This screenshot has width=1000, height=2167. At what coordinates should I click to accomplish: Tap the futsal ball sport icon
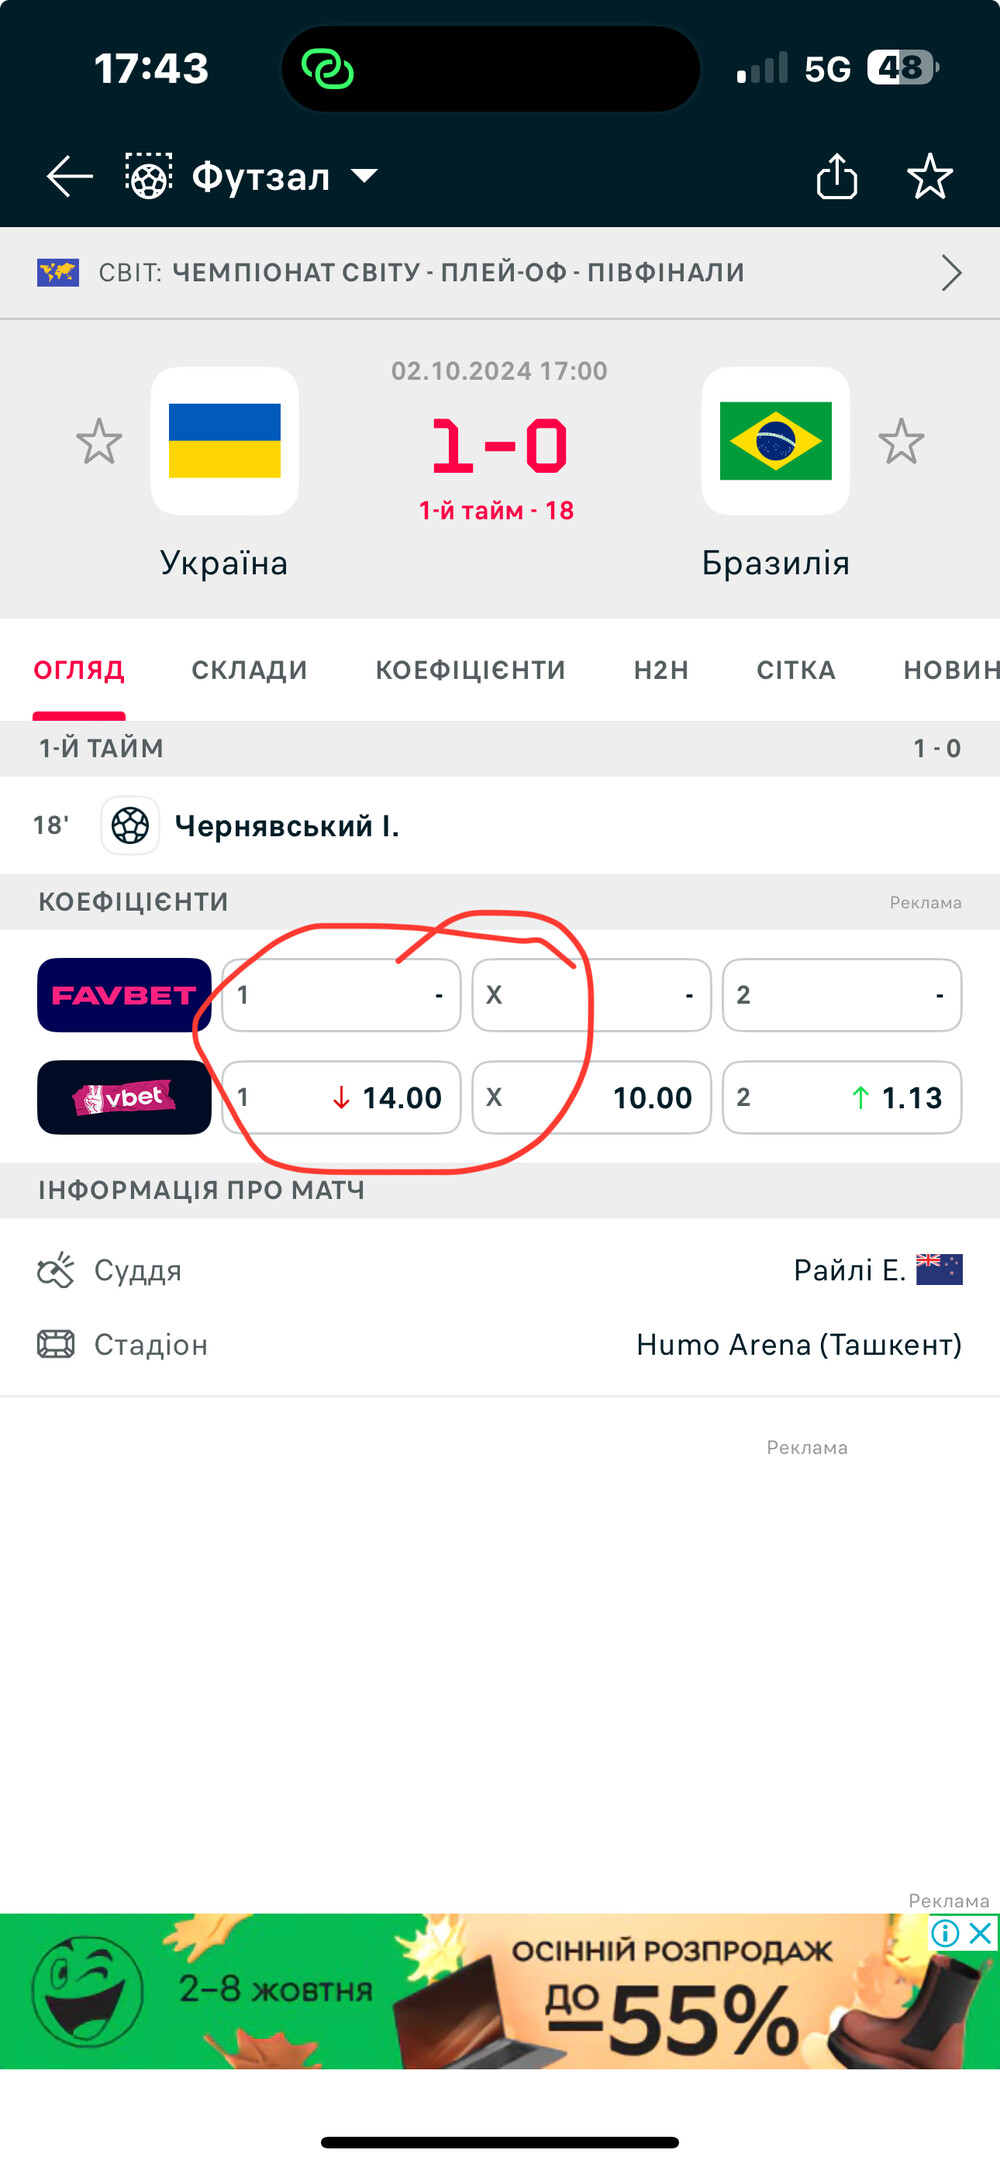pyautogui.click(x=148, y=176)
